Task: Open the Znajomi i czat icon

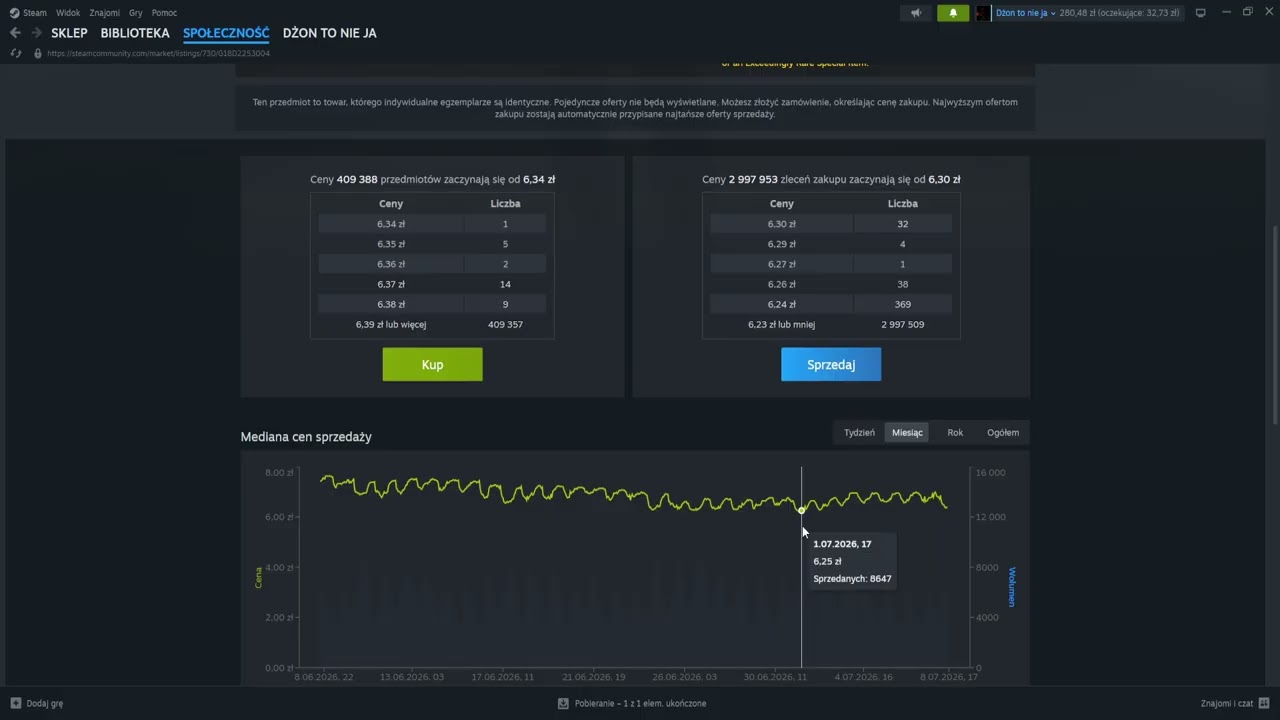Action: pos(1264,703)
